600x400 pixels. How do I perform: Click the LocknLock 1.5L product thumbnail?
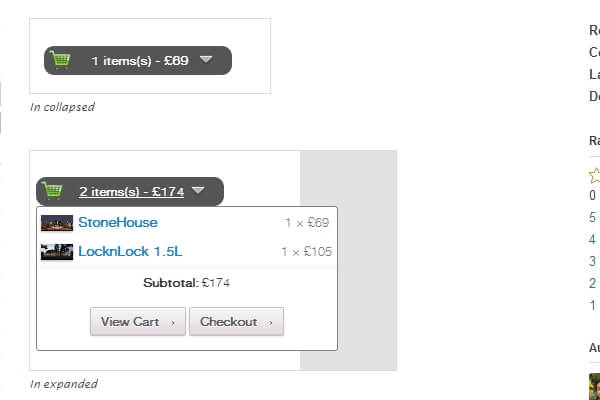point(57,252)
